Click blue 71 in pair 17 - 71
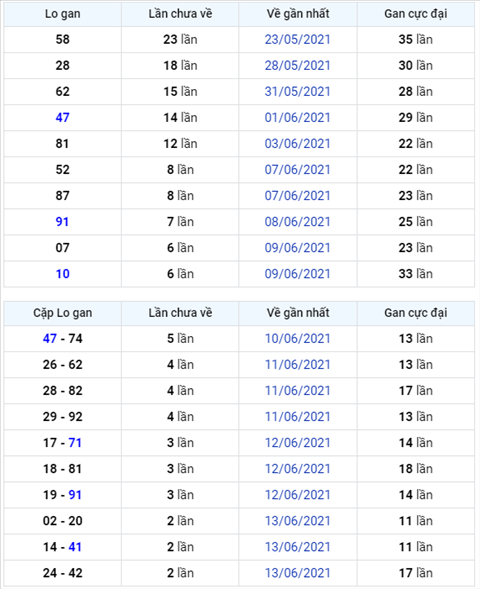The image size is (480, 589). pos(75,443)
